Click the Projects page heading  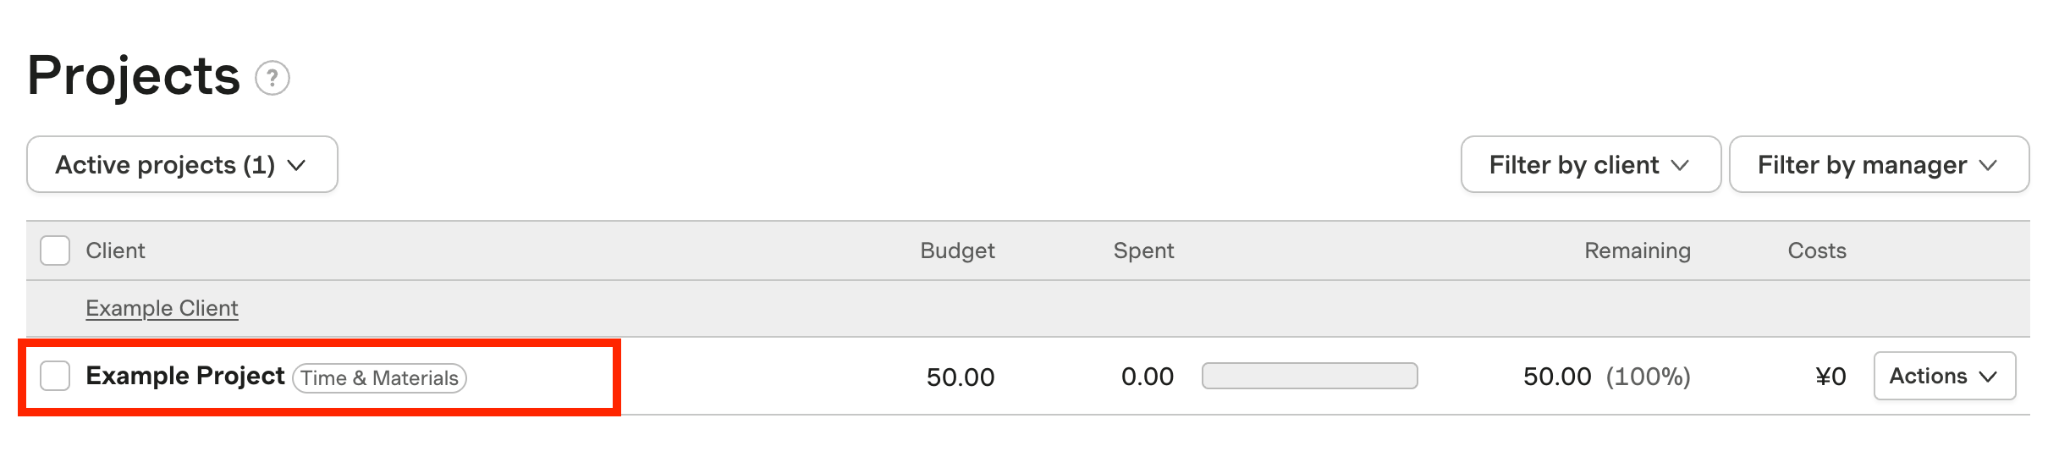tap(134, 76)
